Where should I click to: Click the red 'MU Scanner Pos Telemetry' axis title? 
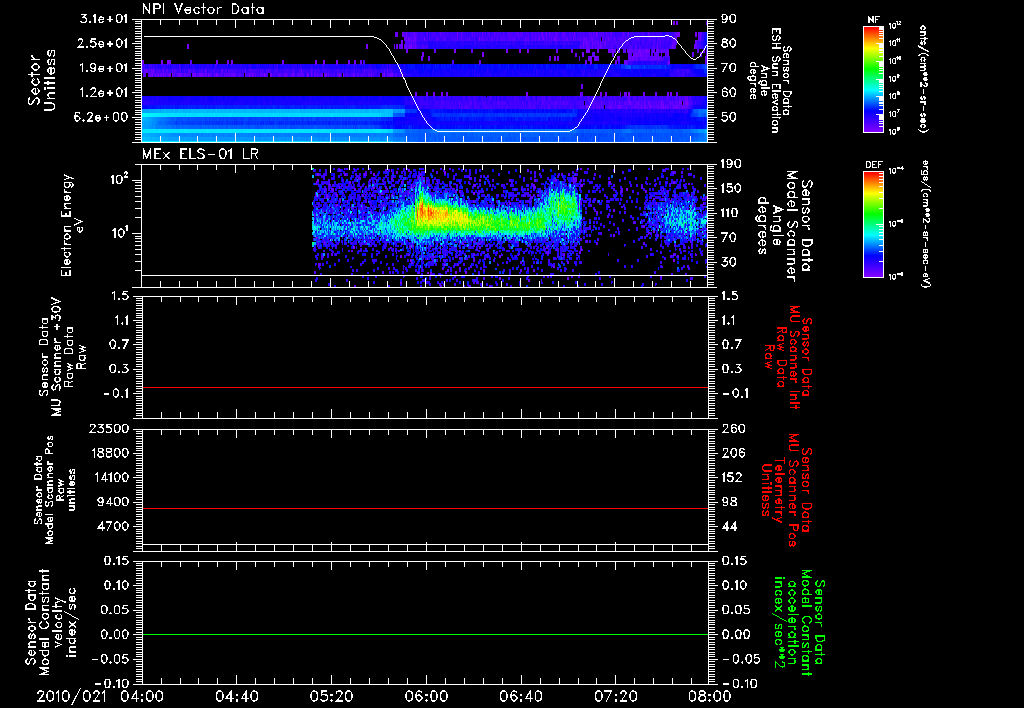pos(786,490)
